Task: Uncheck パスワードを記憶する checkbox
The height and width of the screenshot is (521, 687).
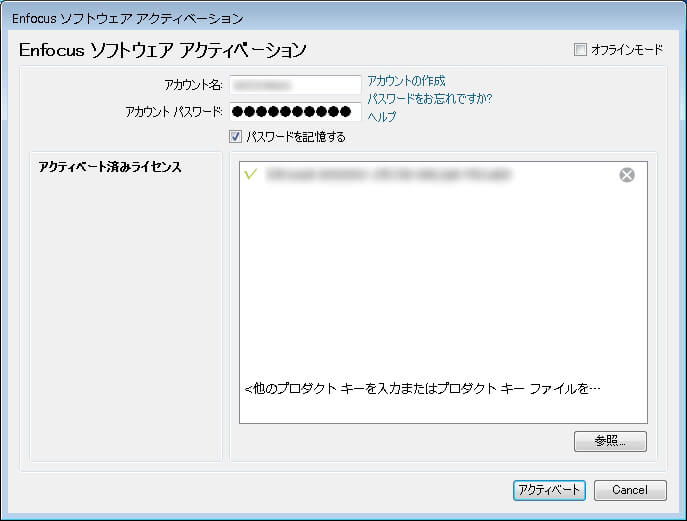Action: (x=235, y=137)
